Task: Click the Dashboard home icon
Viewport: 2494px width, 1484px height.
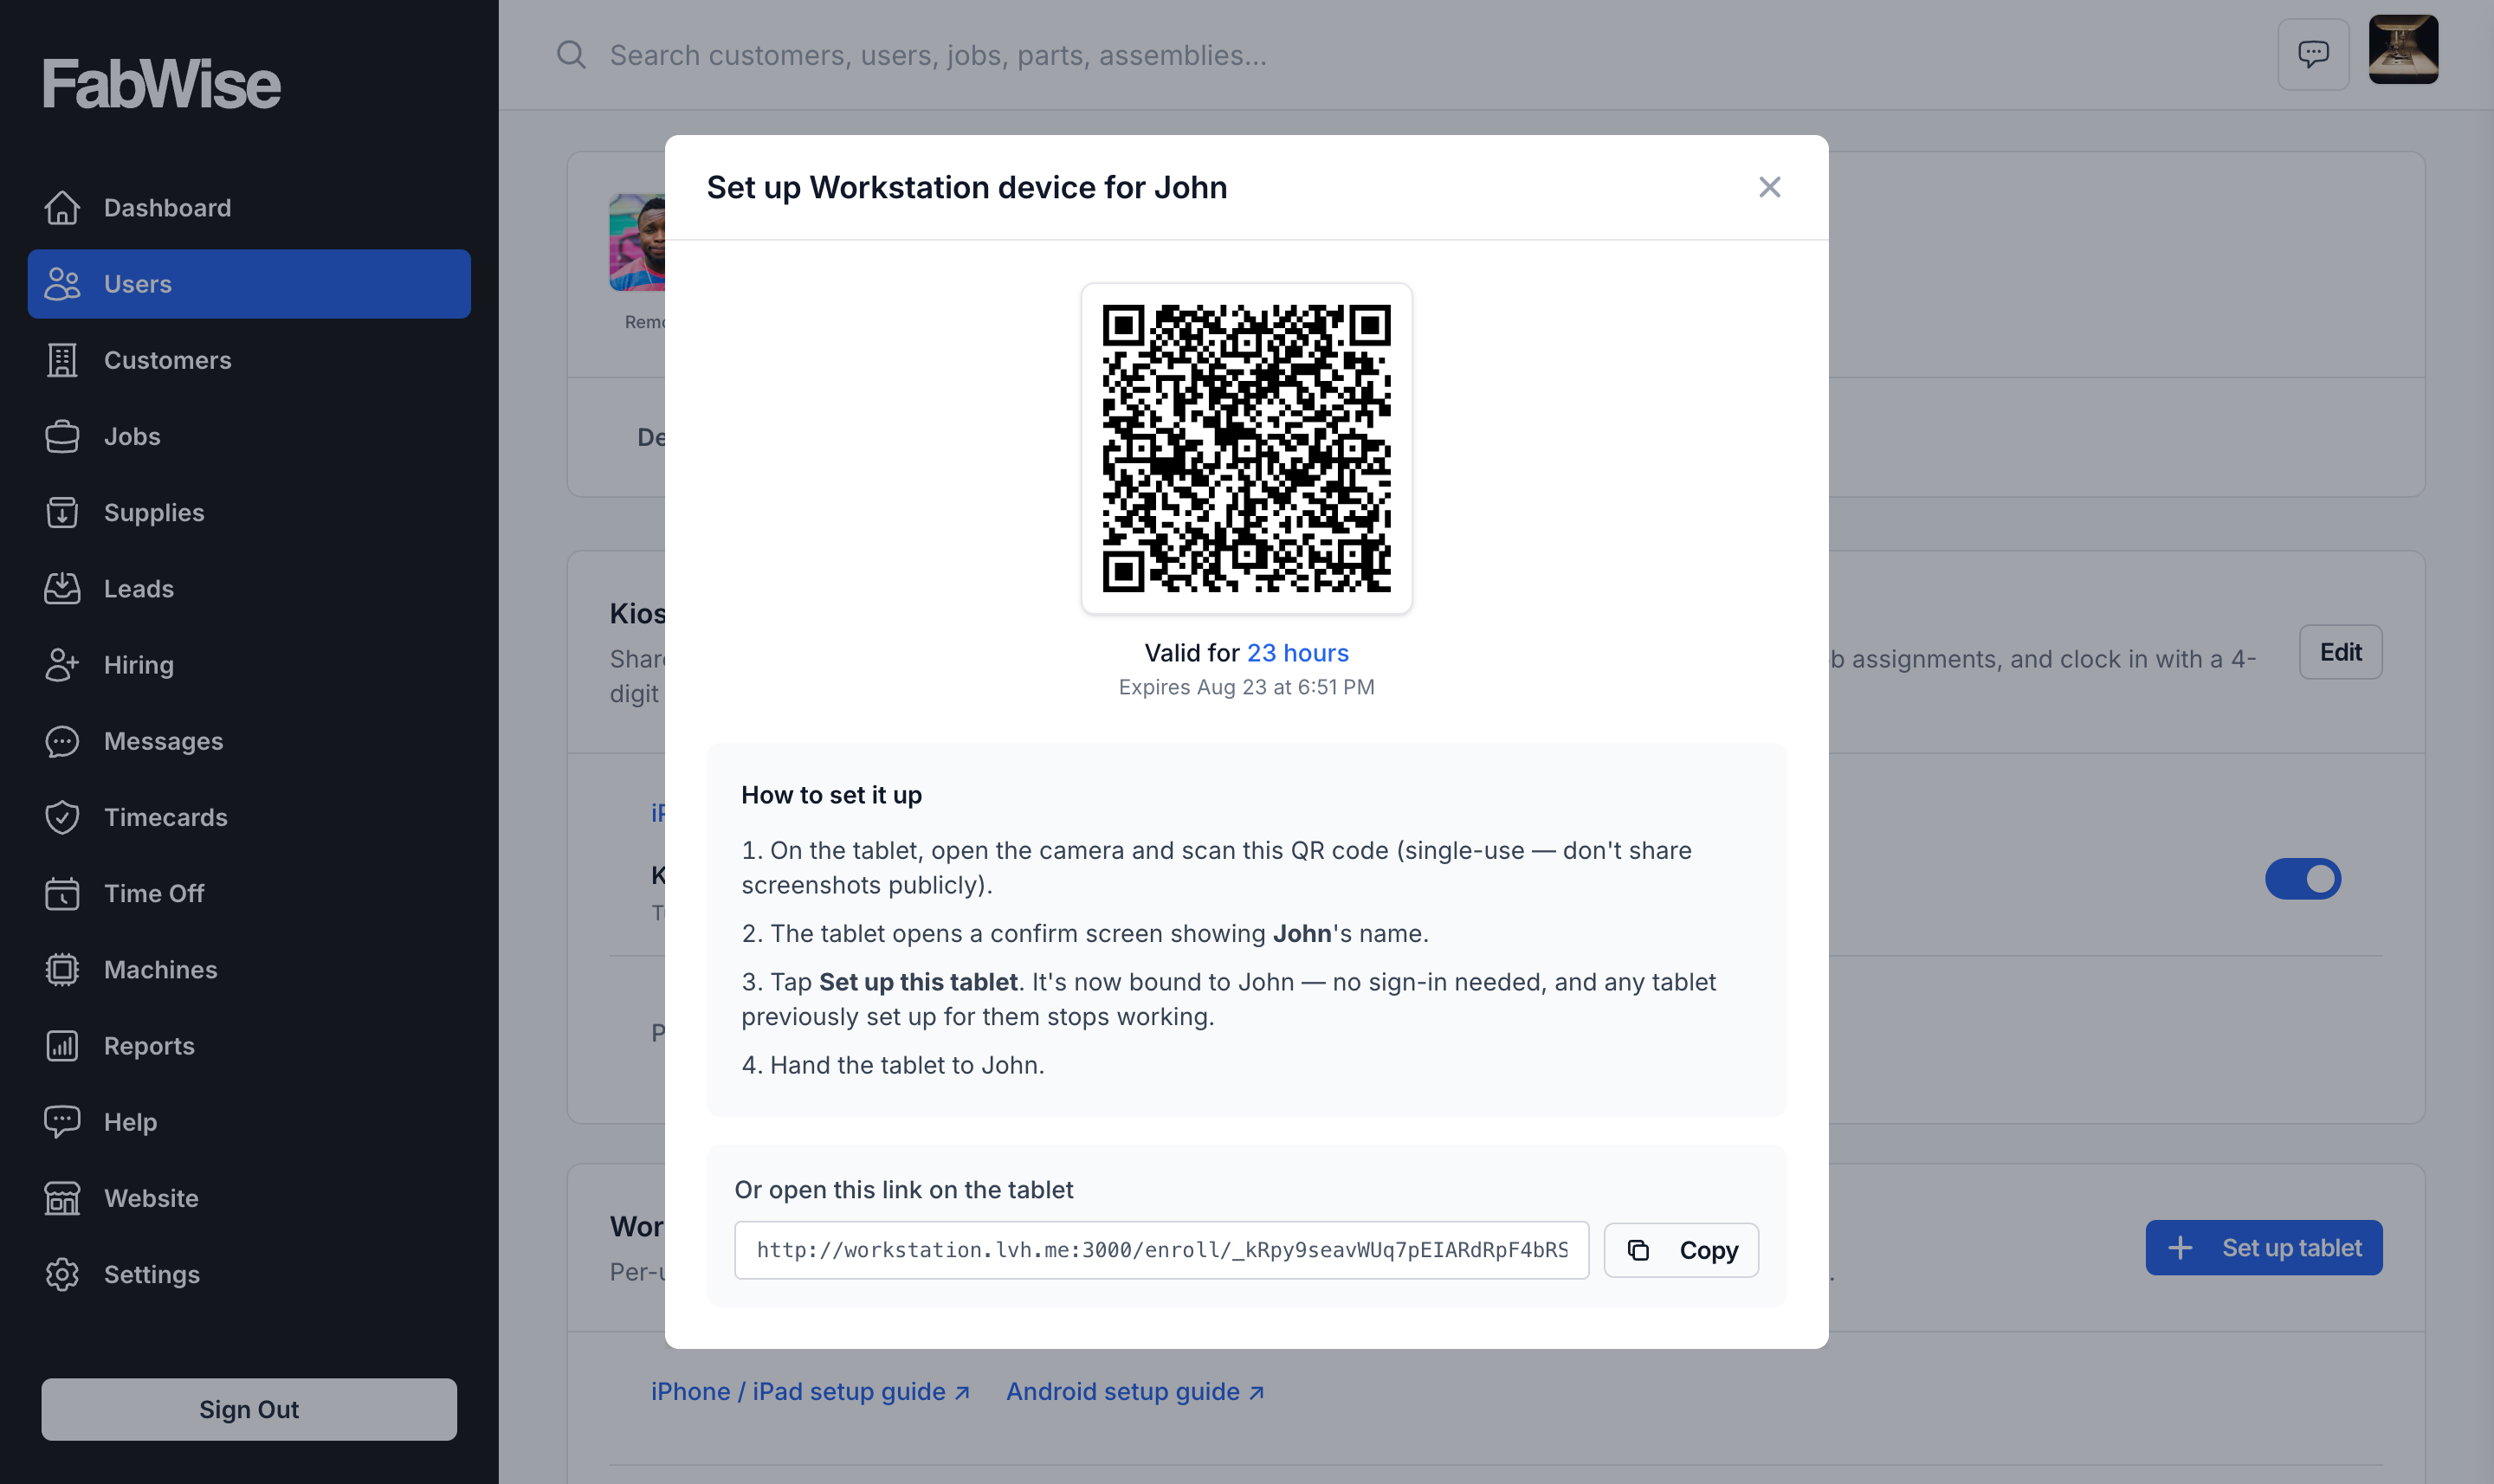Action: (62, 208)
